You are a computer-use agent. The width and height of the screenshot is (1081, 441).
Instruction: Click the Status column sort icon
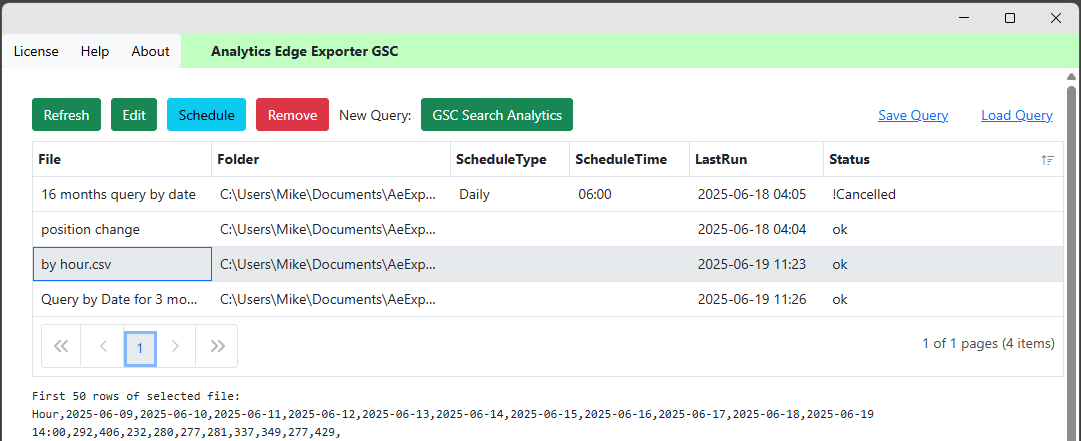(1047, 160)
